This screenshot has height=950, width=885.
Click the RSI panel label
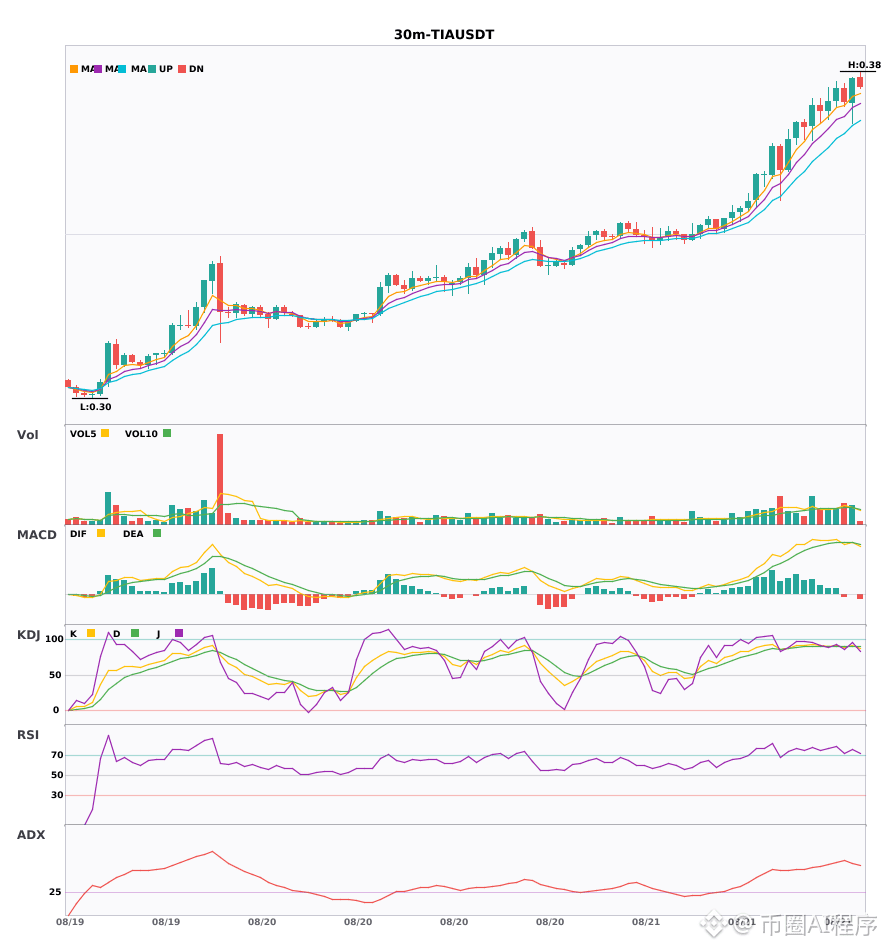click(x=28, y=735)
